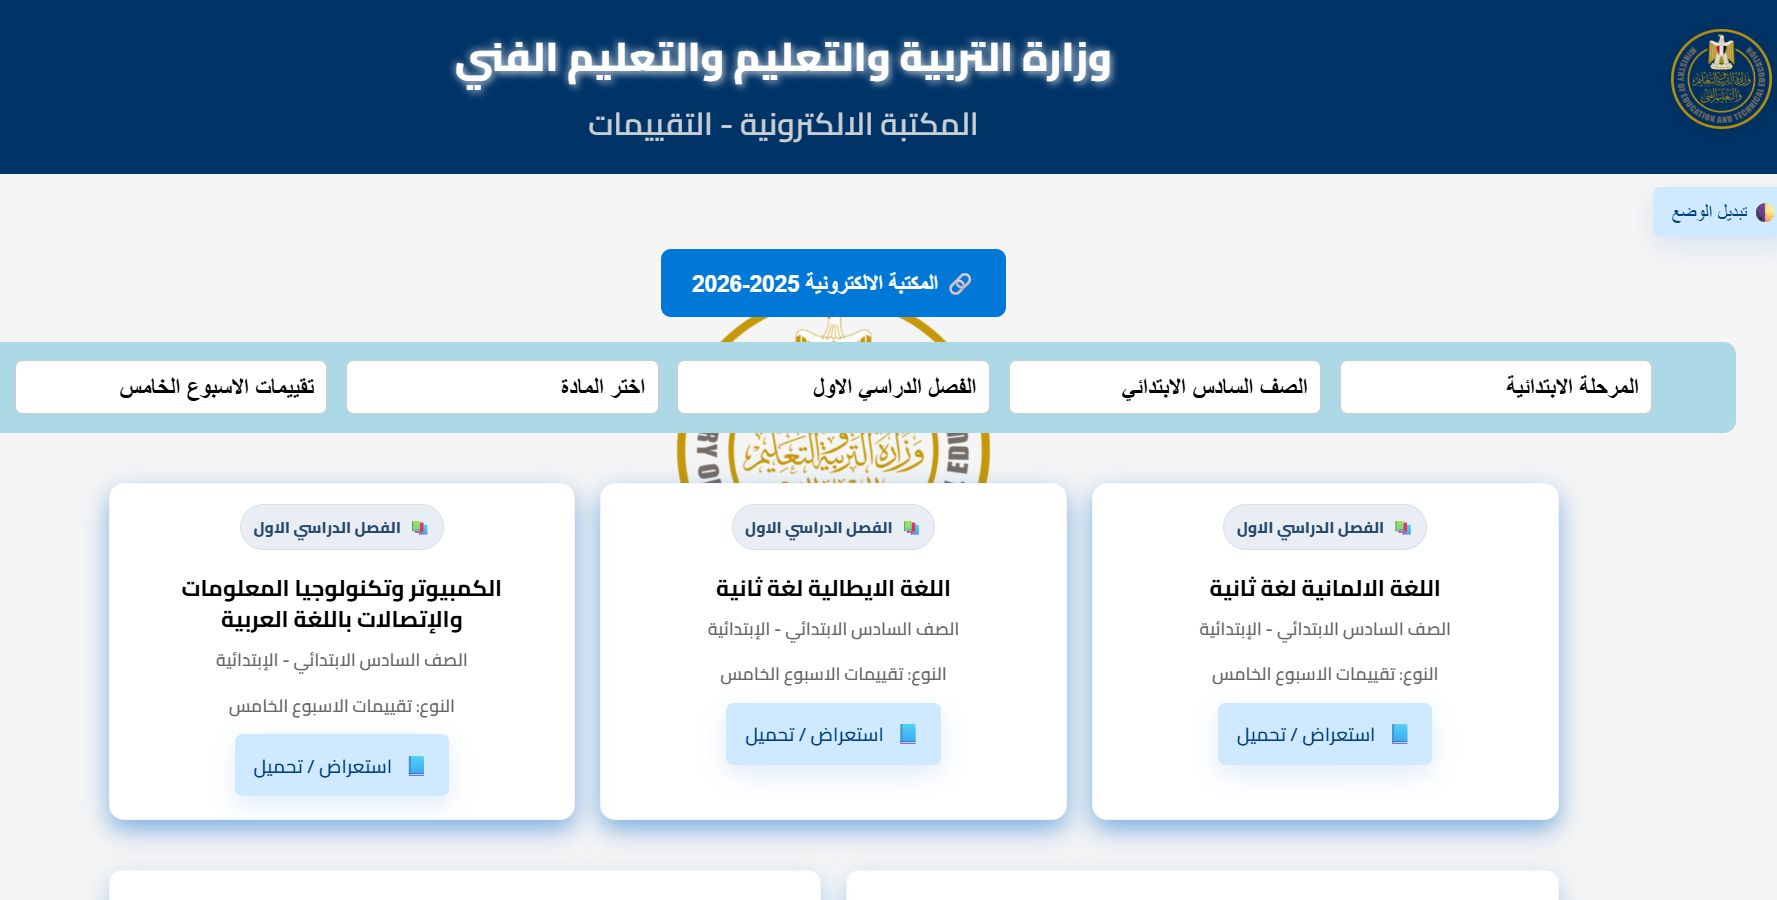Click the اللغة الالمانية لغة ثانية card title
The image size is (1777, 900).
click(x=1324, y=589)
